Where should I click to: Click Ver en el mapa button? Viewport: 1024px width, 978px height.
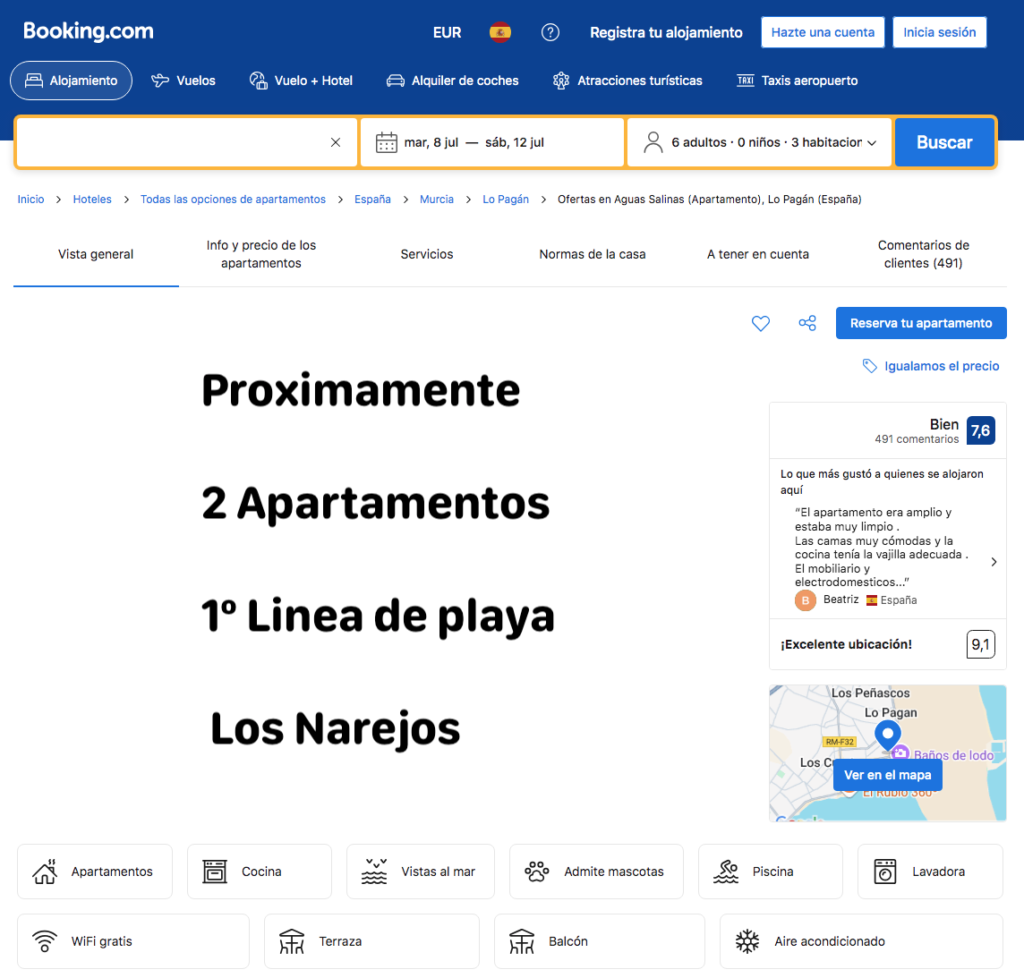(887, 775)
